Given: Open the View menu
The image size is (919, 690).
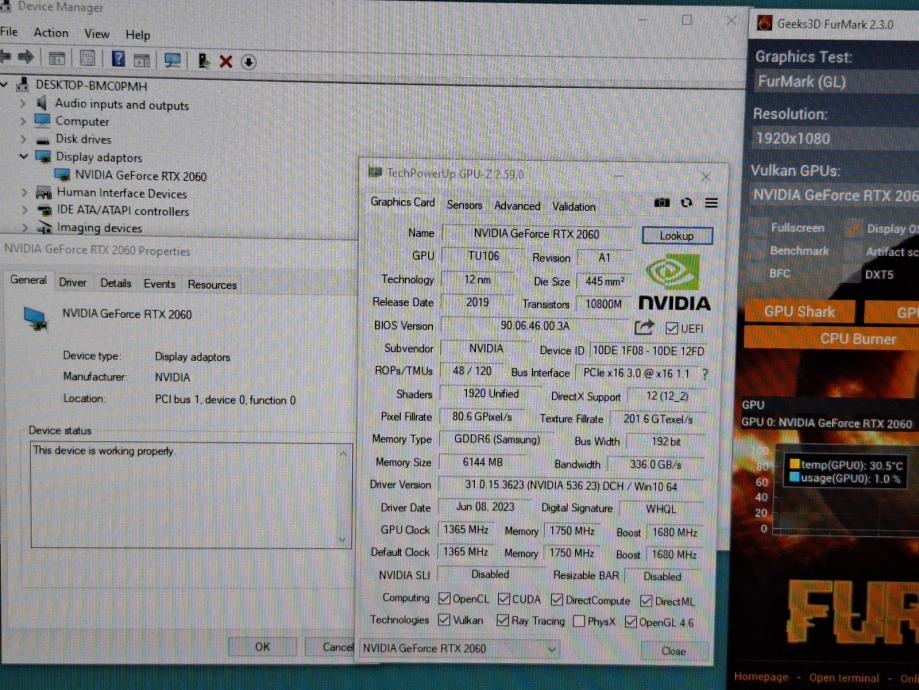Looking at the screenshot, I should coord(96,34).
